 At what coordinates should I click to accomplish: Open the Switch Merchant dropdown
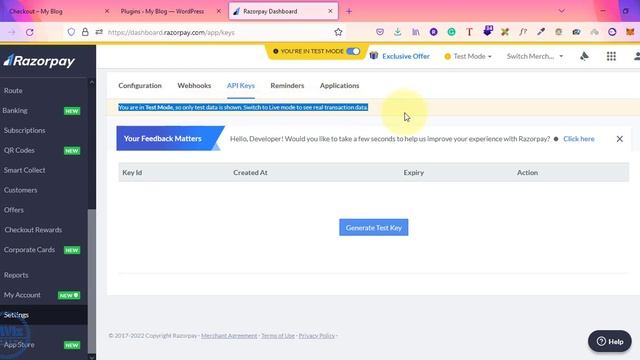pos(535,56)
